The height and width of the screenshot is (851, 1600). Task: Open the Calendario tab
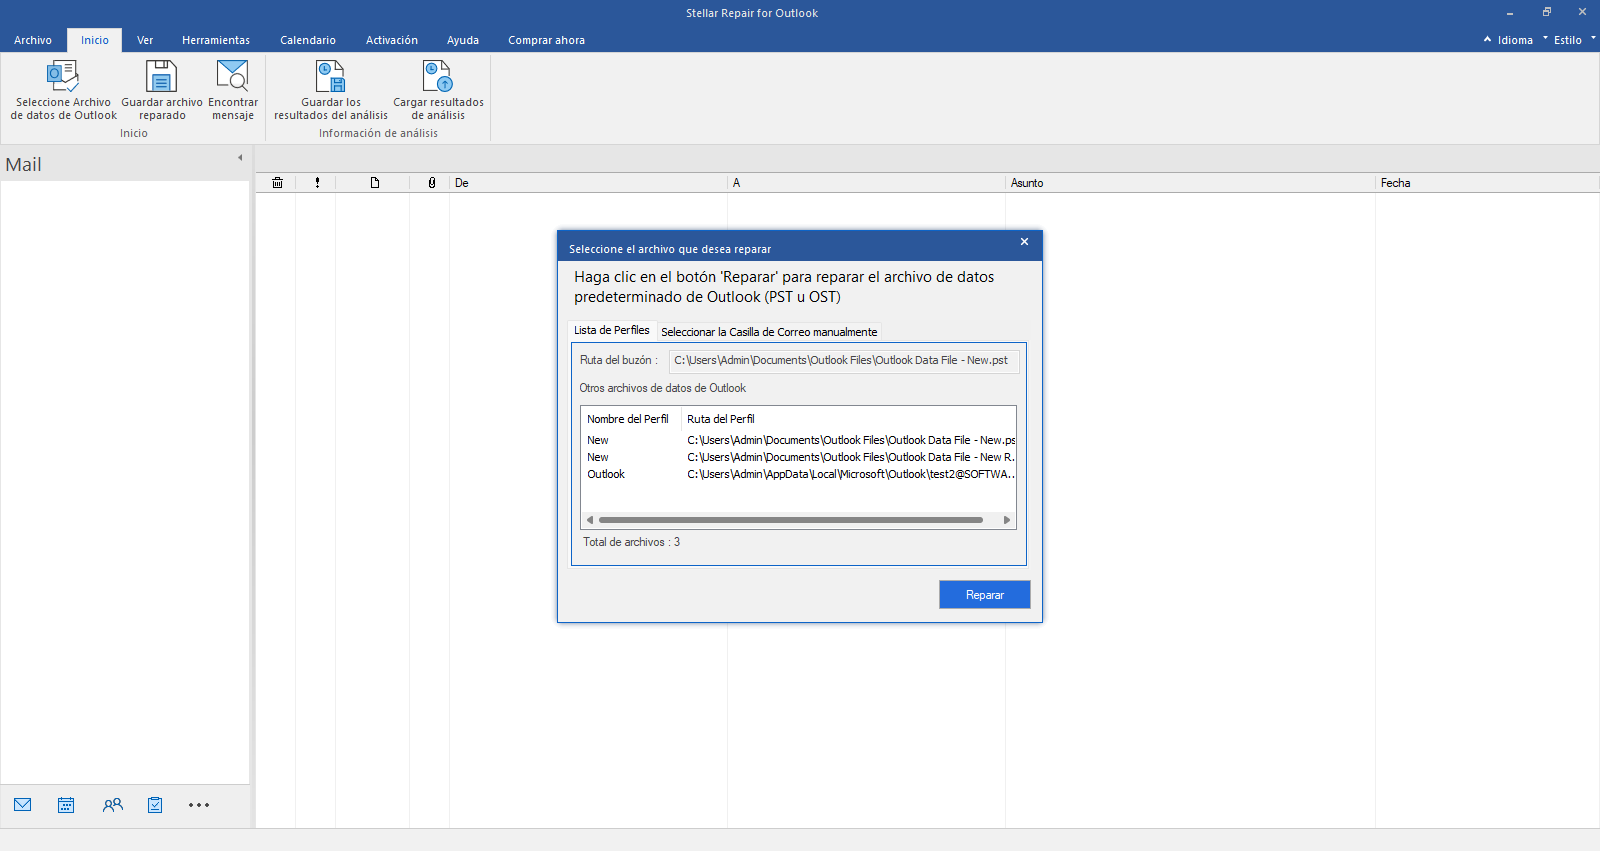tap(308, 40)
